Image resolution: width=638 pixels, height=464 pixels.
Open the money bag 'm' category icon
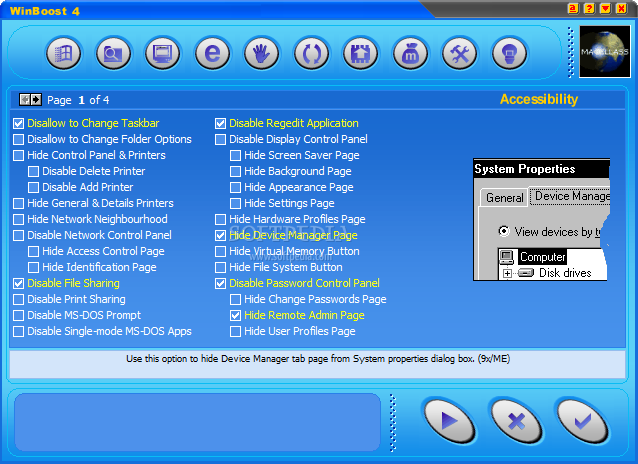tap(410, 53)
